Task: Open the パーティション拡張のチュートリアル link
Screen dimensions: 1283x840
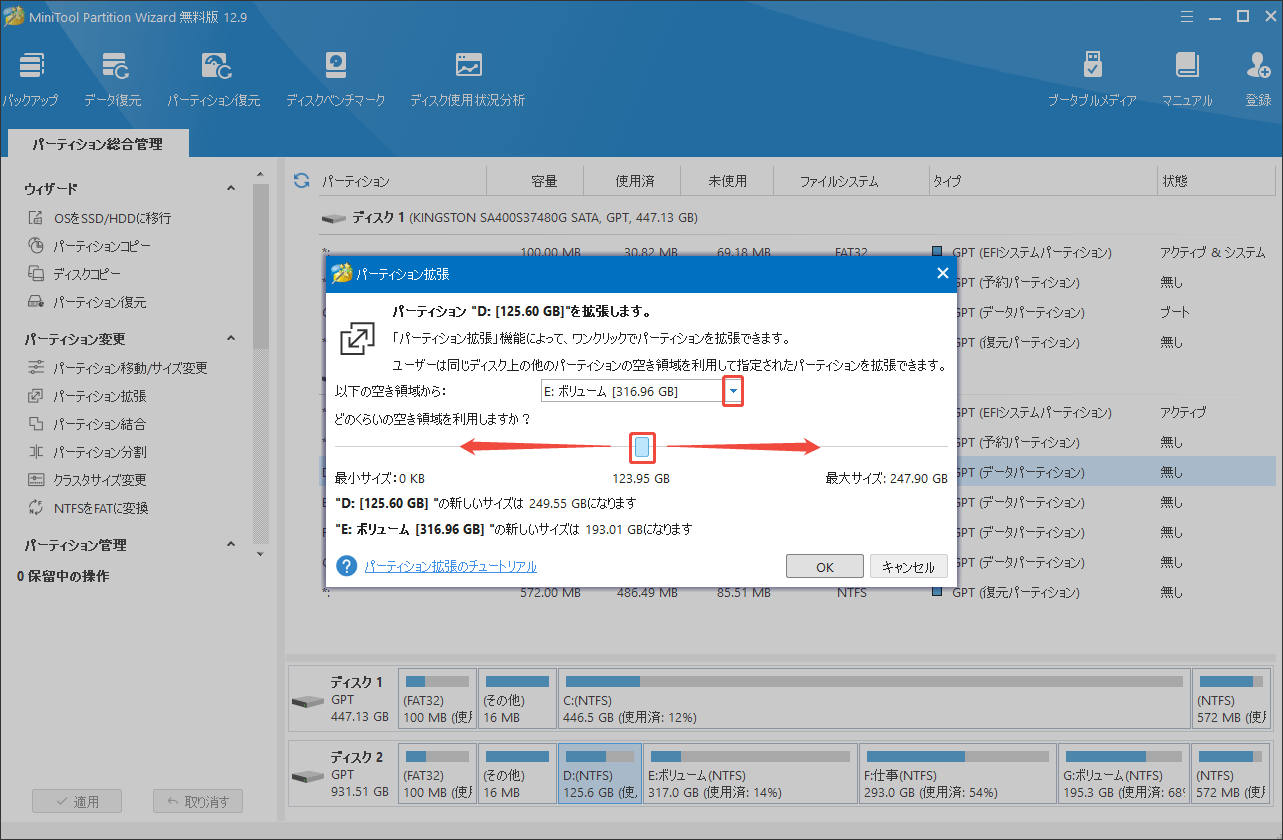Action: click(x=451, y=566)
